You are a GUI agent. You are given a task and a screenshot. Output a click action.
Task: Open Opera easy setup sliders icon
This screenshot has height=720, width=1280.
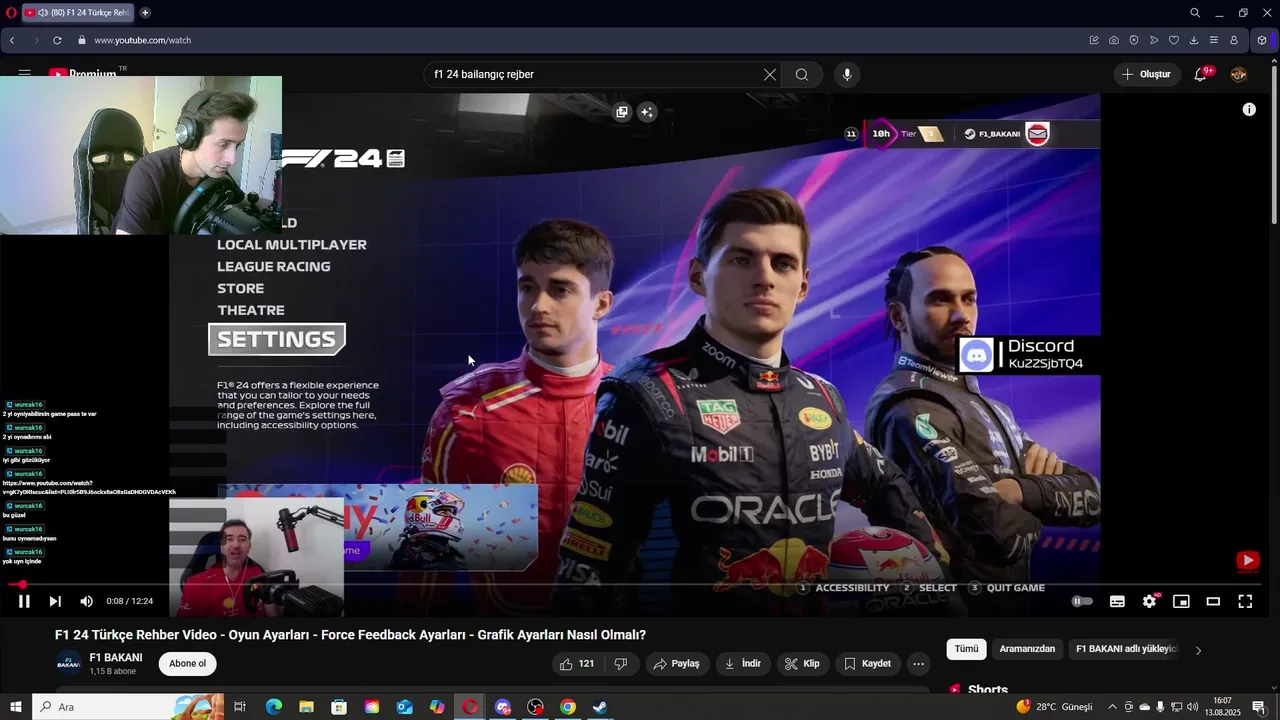coord(1214,40)
